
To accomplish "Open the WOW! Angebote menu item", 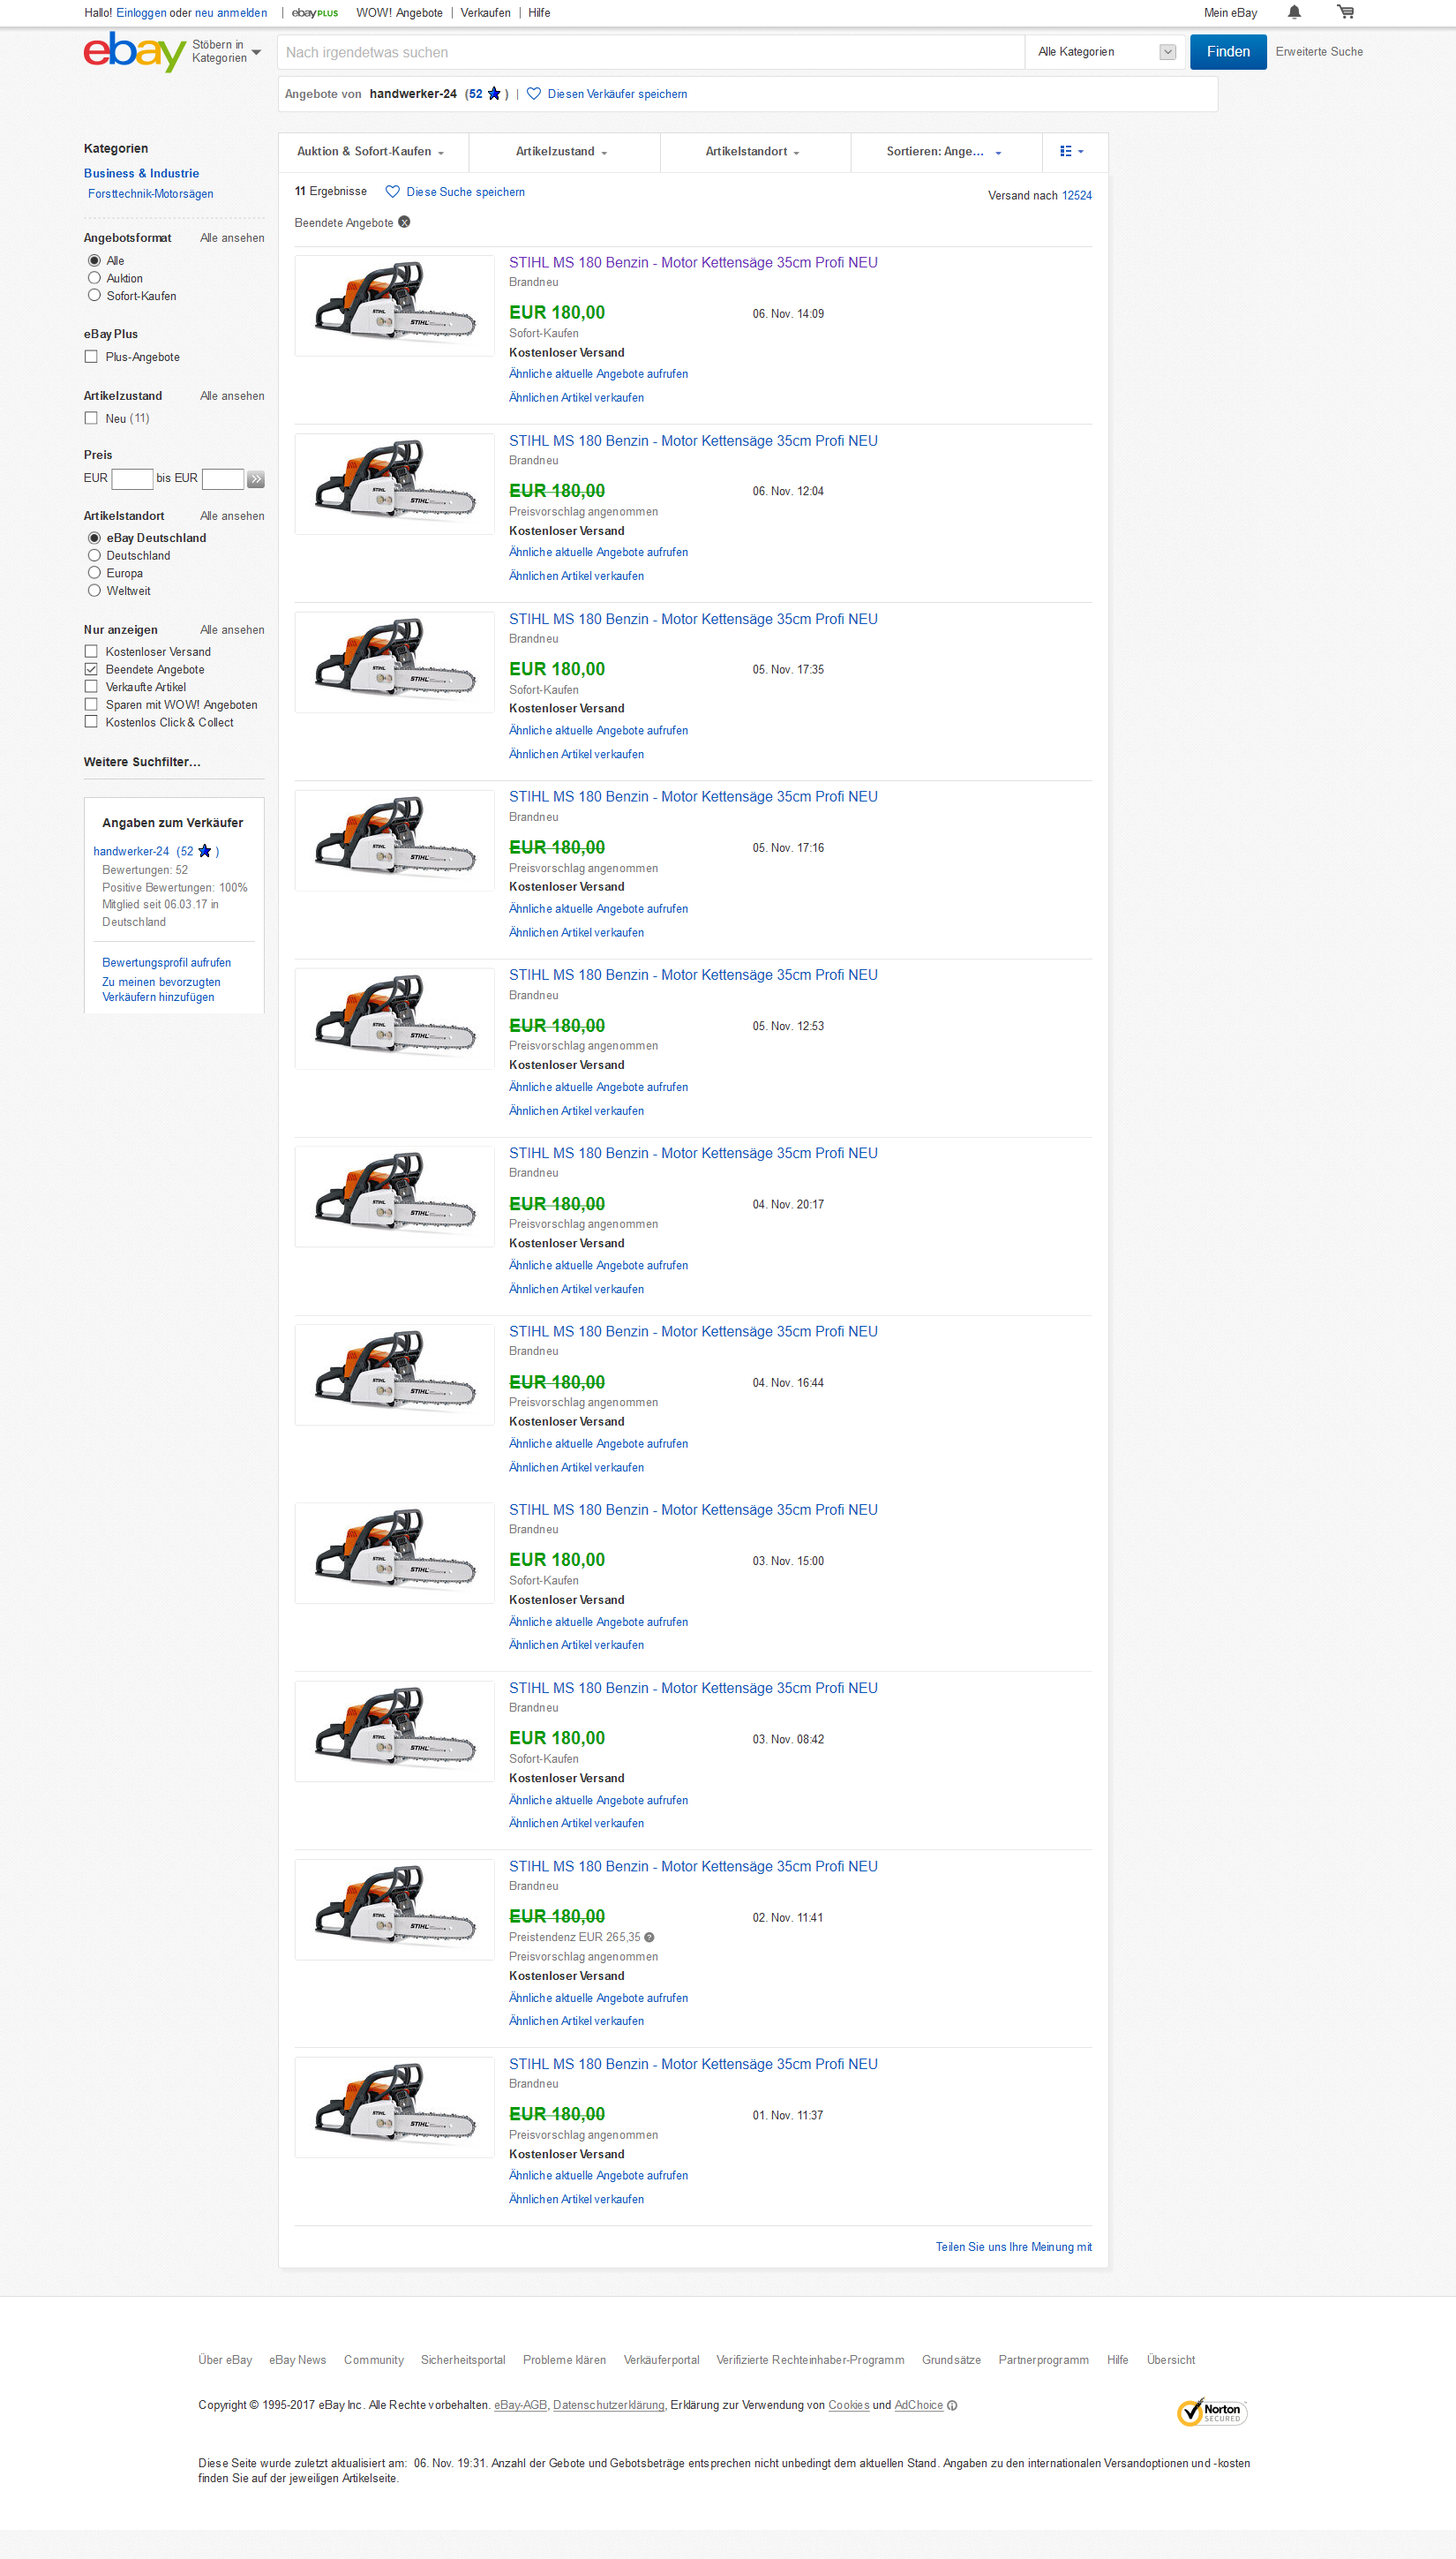I will click(x=399, y=13).
